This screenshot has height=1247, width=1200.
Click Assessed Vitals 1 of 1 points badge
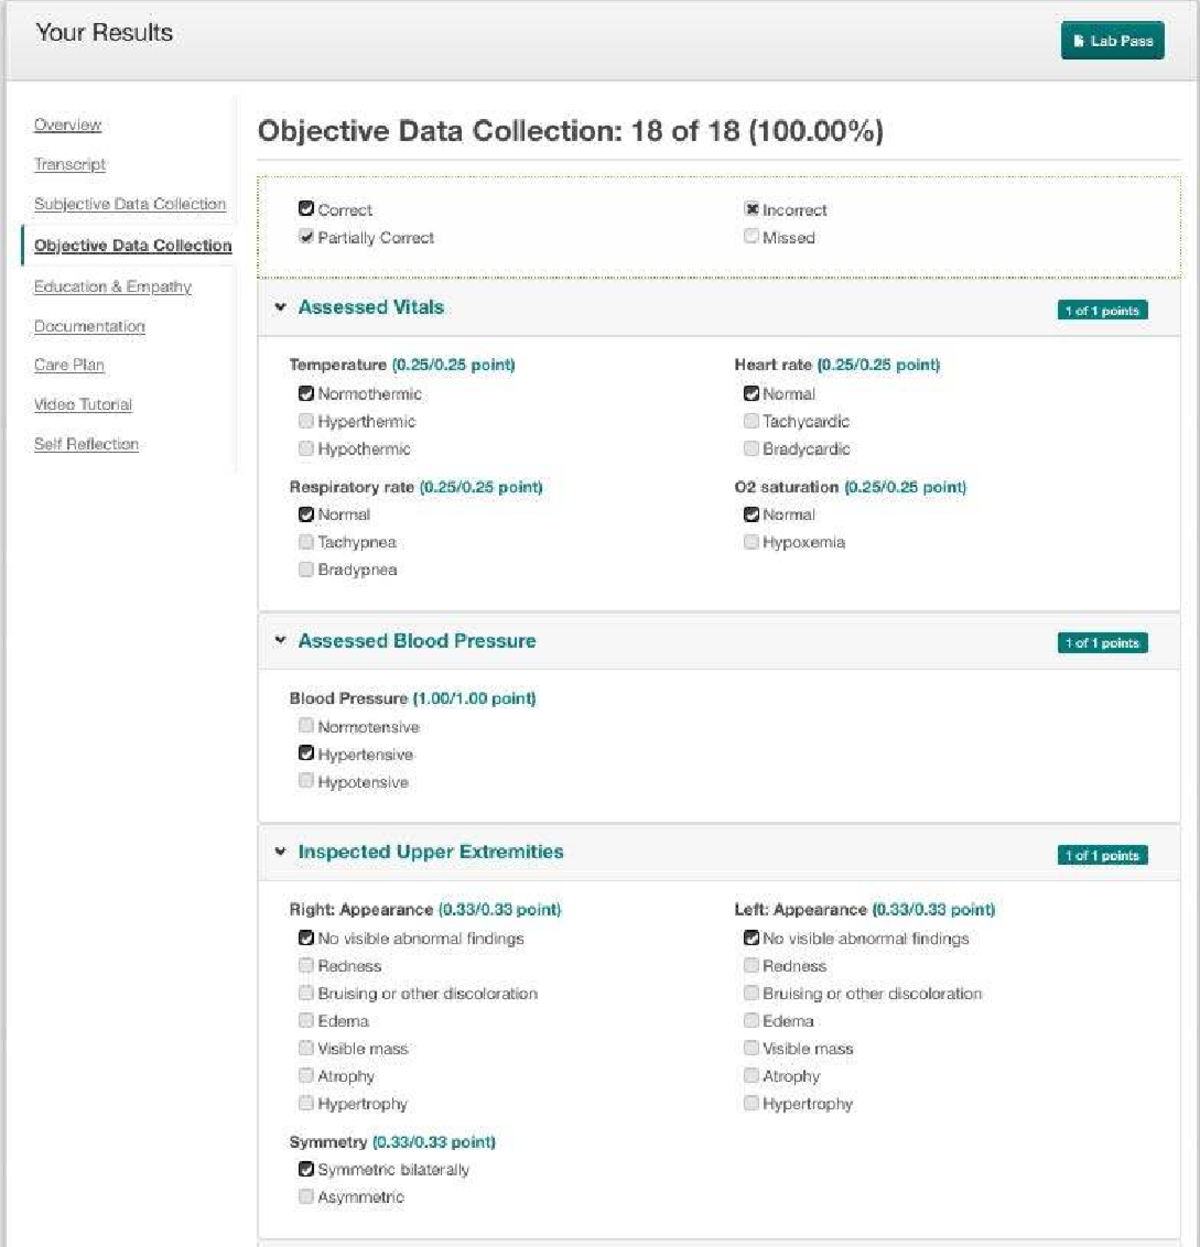pyautogui.click(x=1103, y=311)
